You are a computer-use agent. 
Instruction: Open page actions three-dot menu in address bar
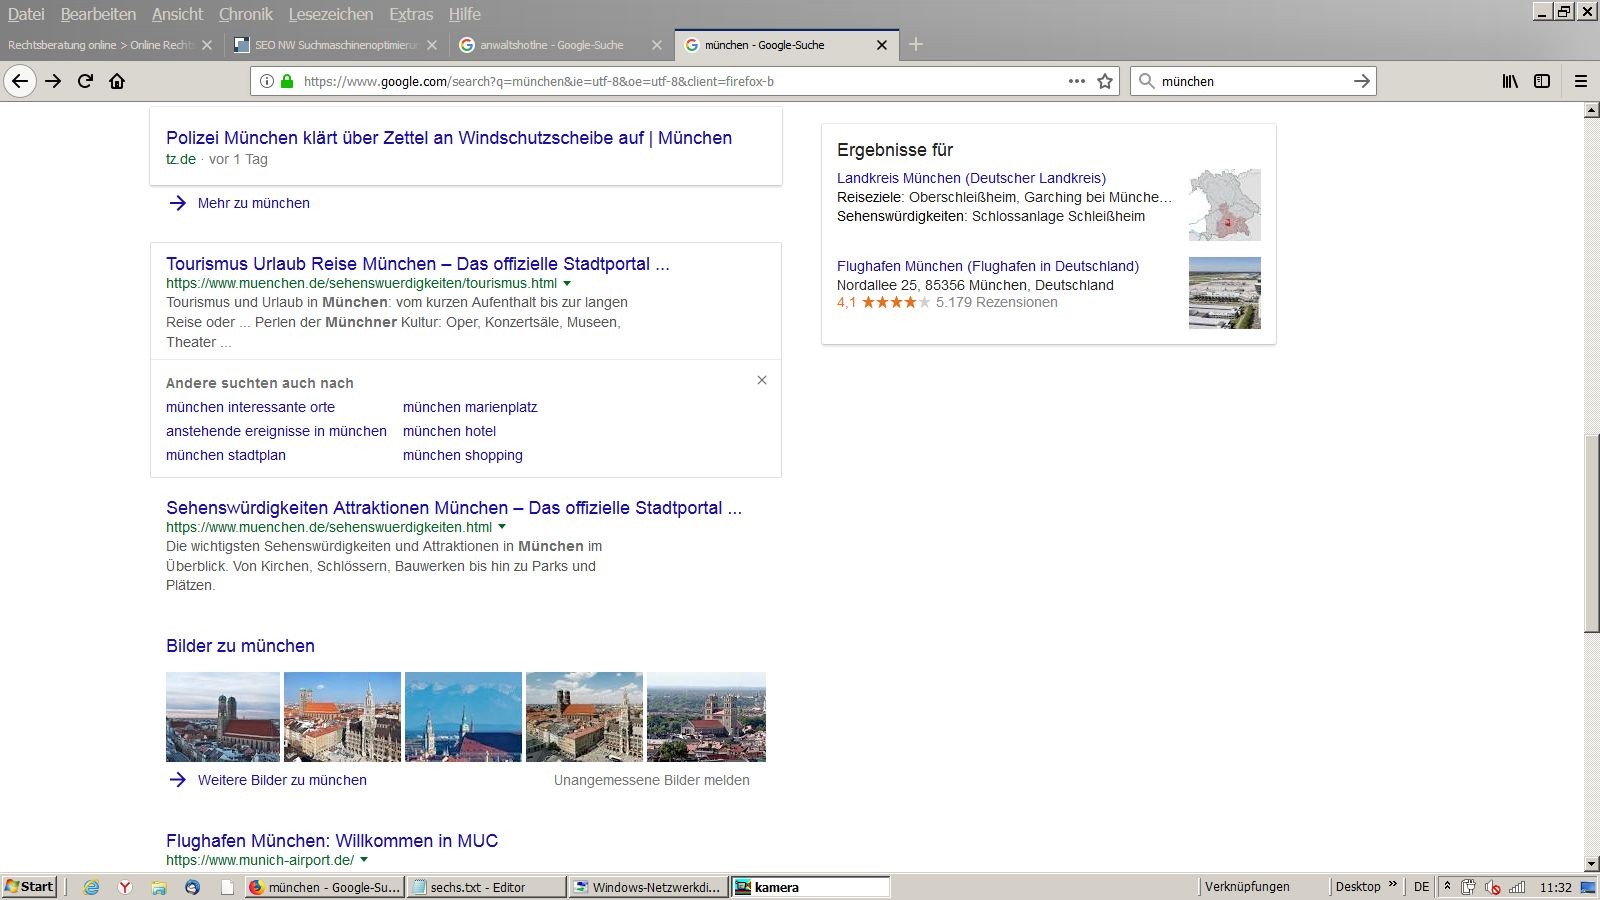(x=1076, y=81)
